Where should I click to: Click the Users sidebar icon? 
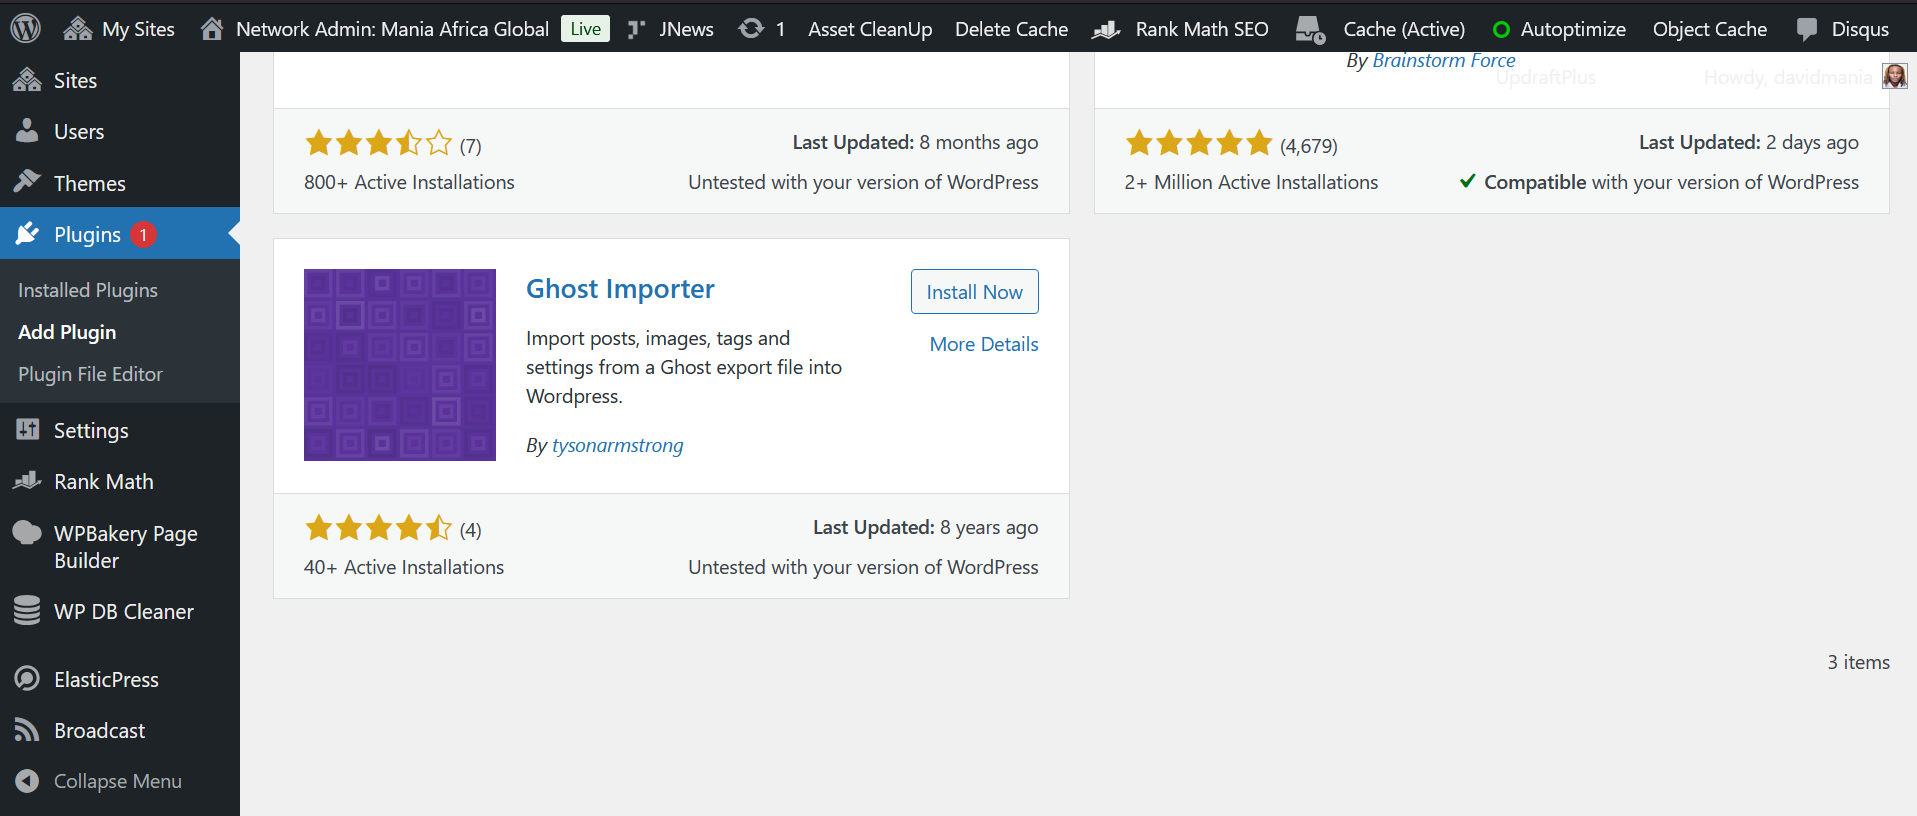27,131
